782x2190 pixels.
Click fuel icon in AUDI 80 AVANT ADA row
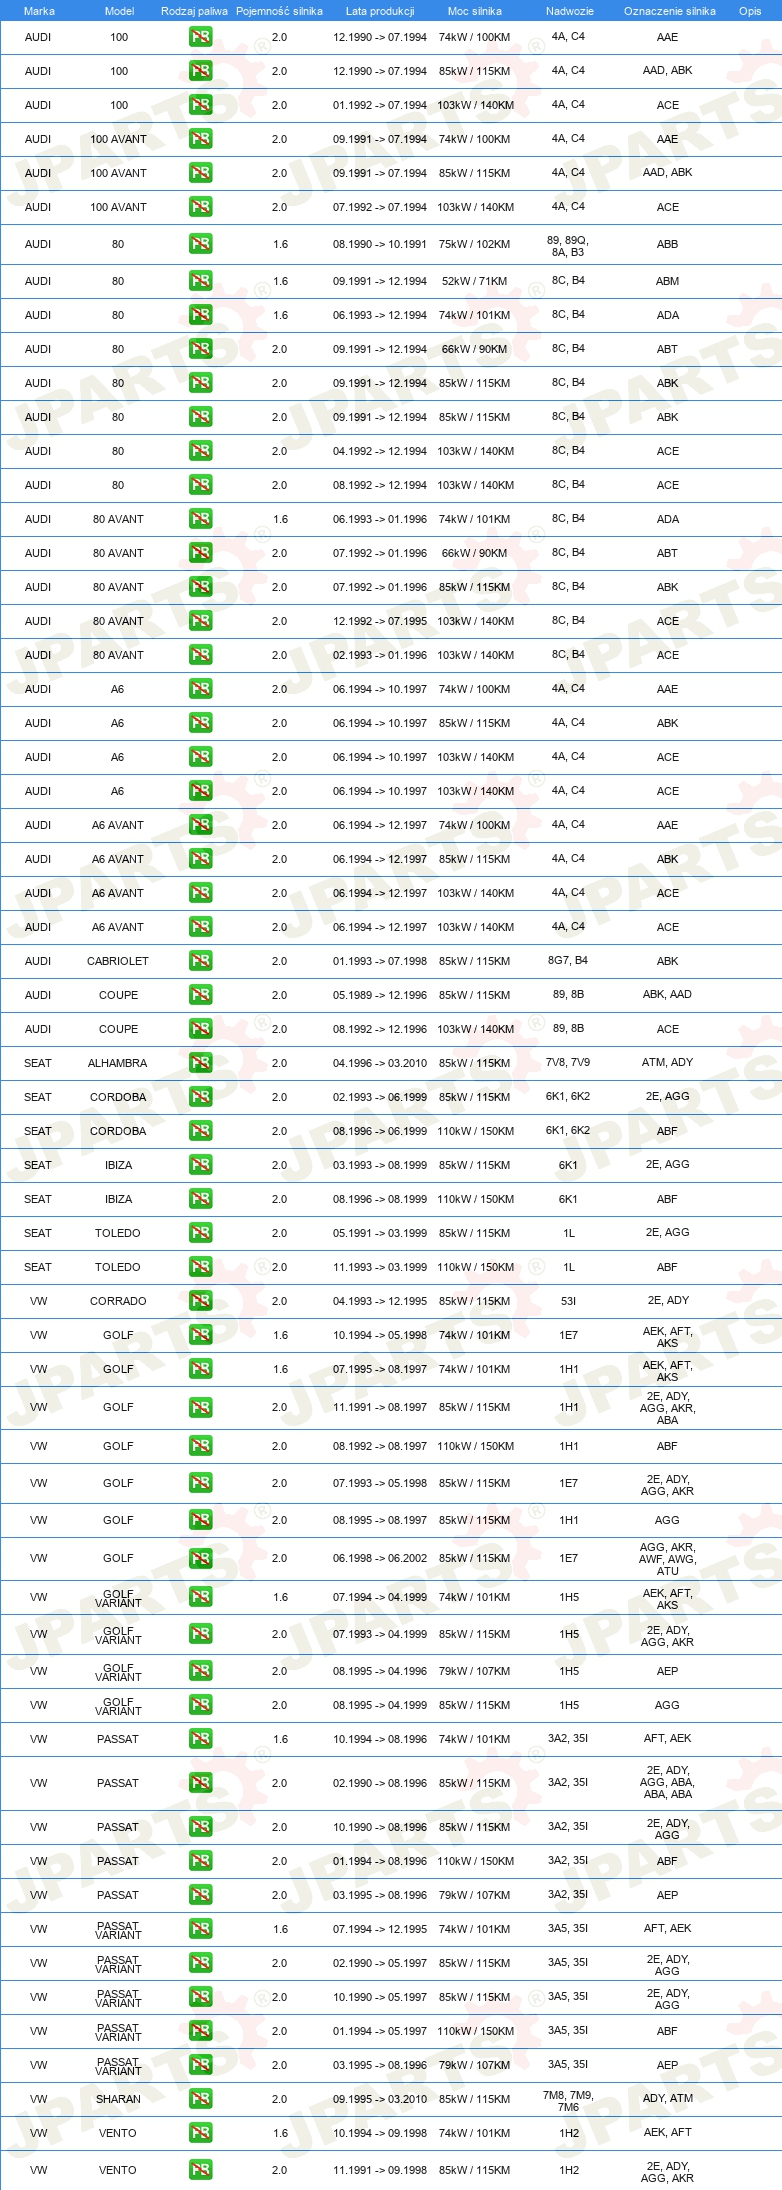(200, 519)
